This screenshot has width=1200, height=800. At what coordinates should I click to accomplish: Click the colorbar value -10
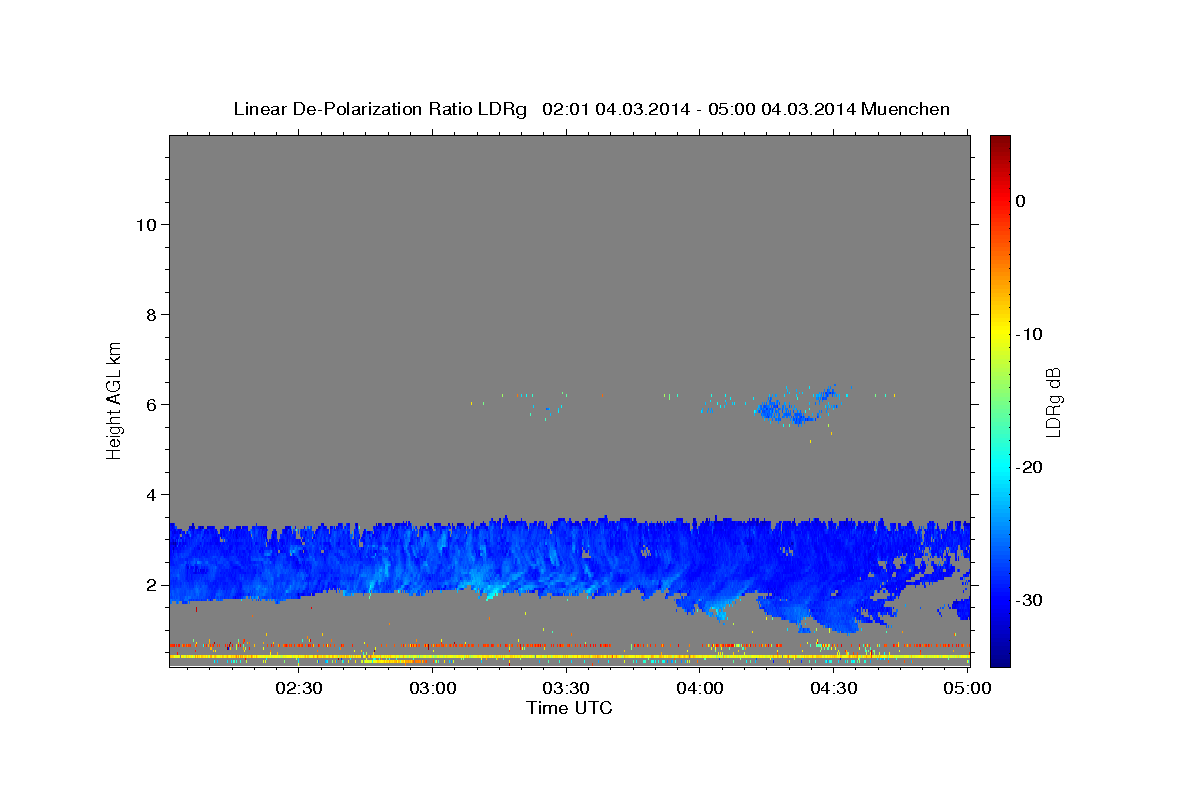tap(1028, 334)
